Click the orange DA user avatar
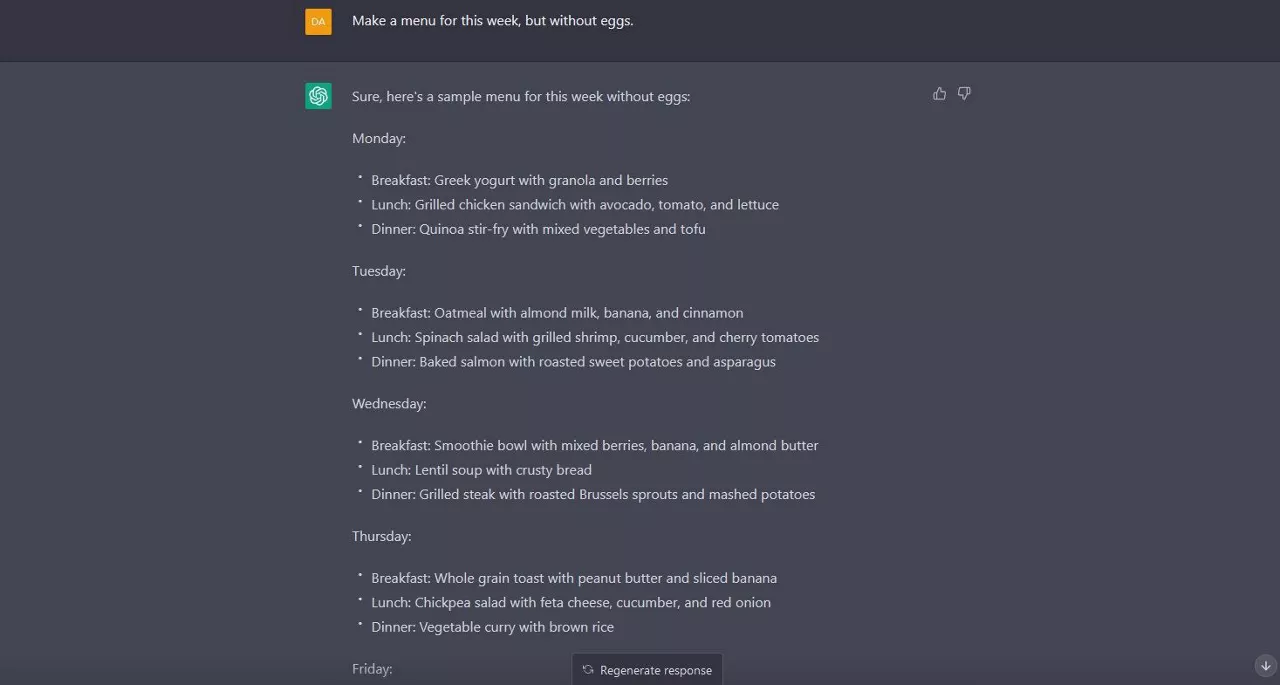Viewport: 1280px width, 685px height. 318,21
